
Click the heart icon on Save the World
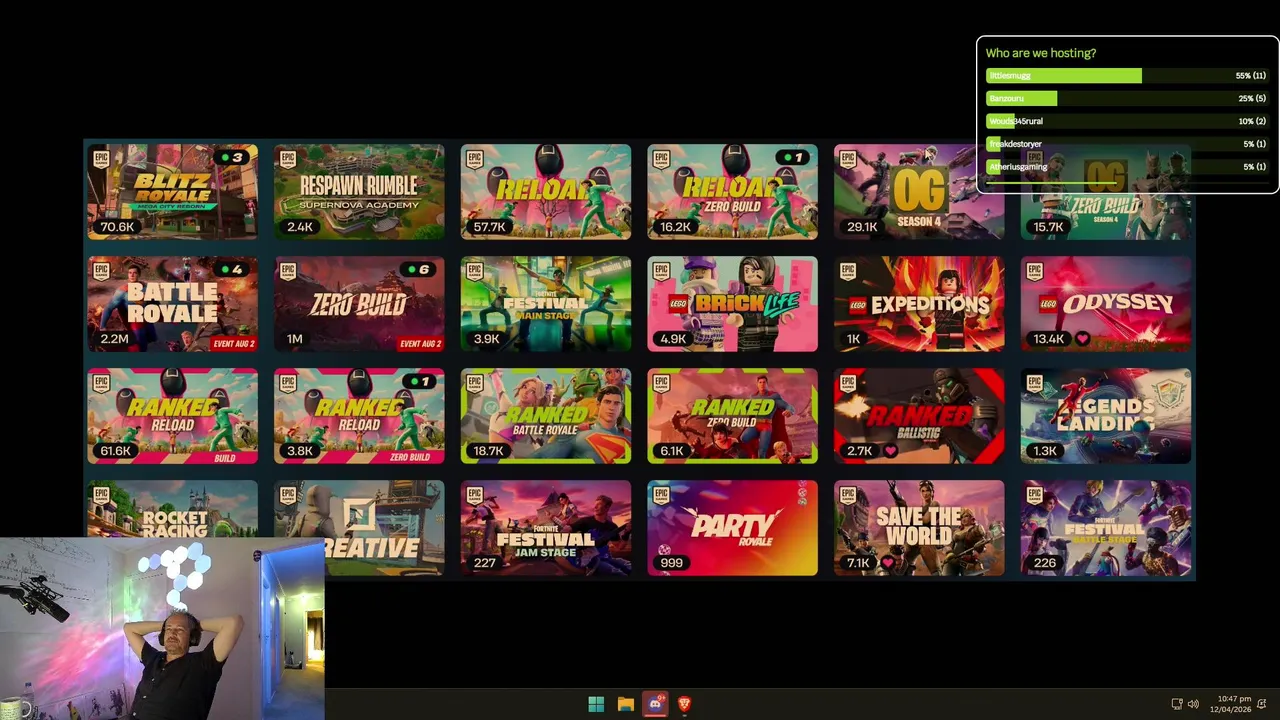coord(887,563)
